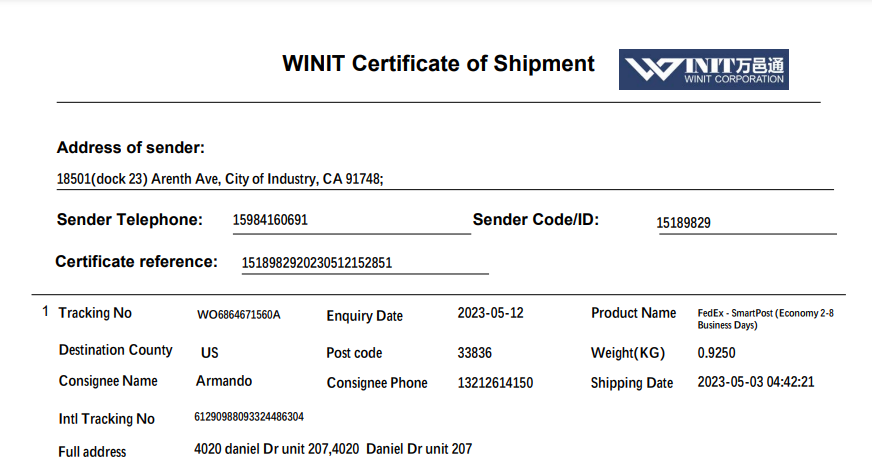The width and height of the screenshot is (872, 463).
Task: Click the Certificate reference number field
Action: click(317, 263)
